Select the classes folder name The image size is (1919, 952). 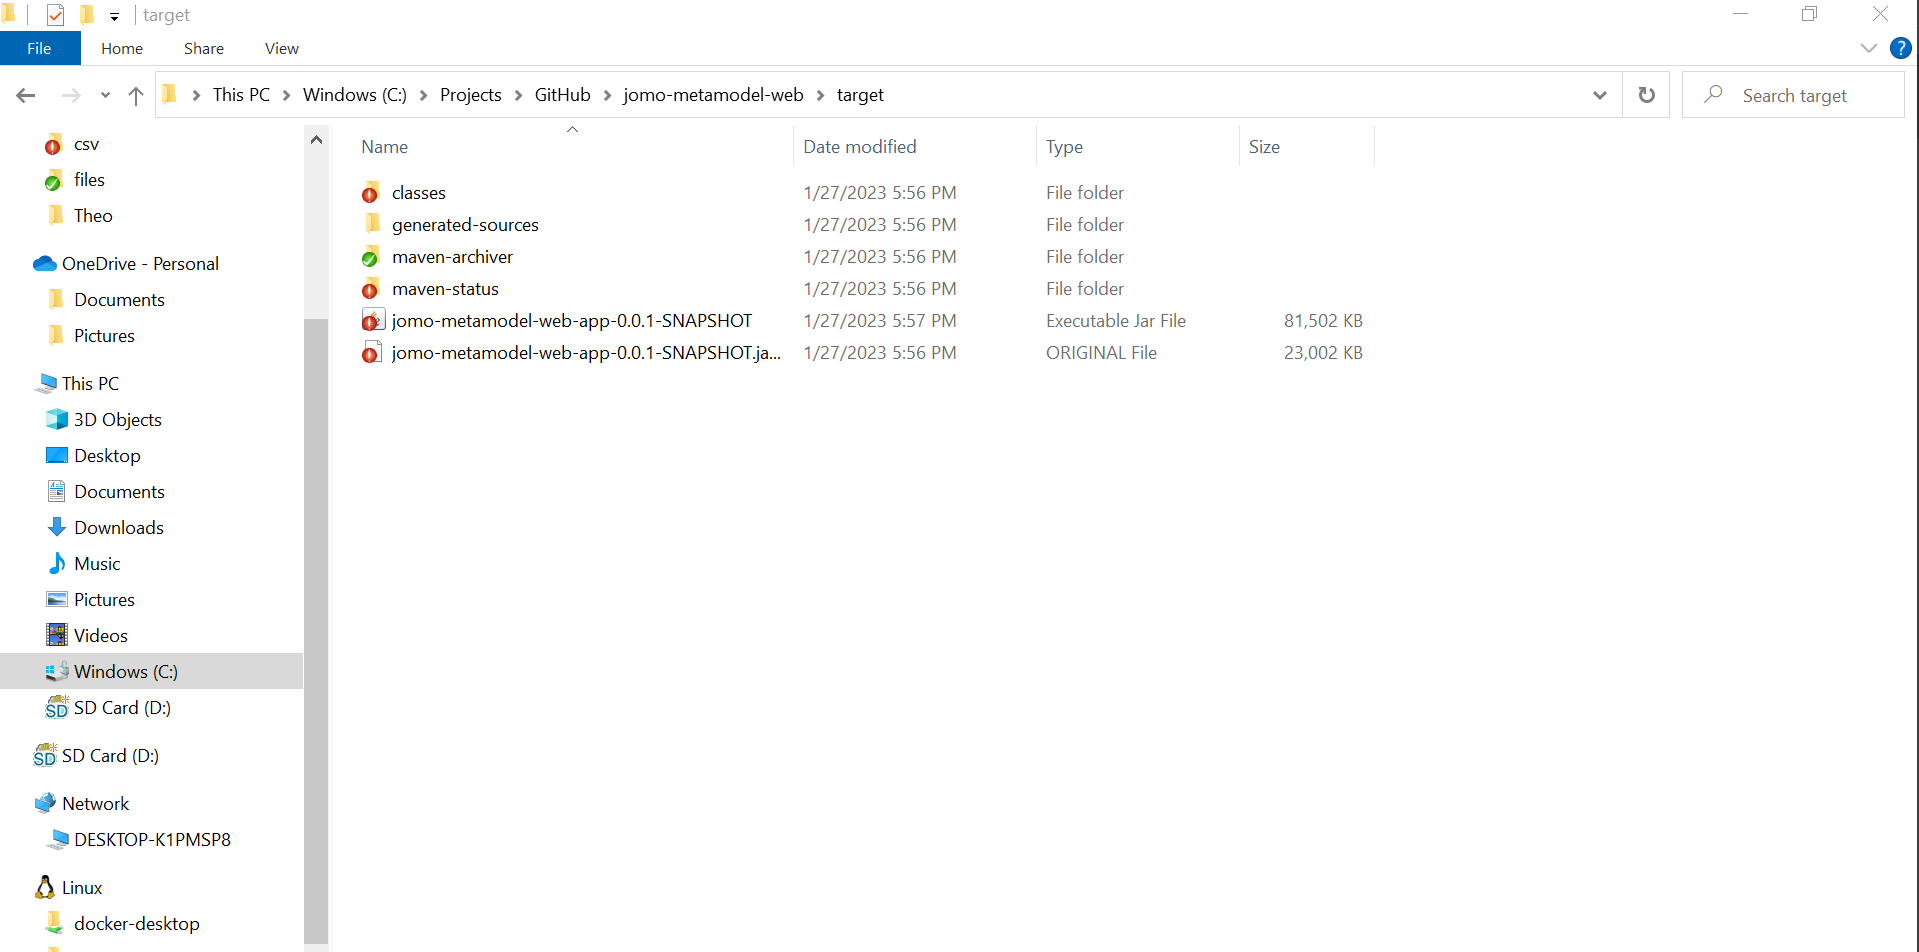coord(419,193)
